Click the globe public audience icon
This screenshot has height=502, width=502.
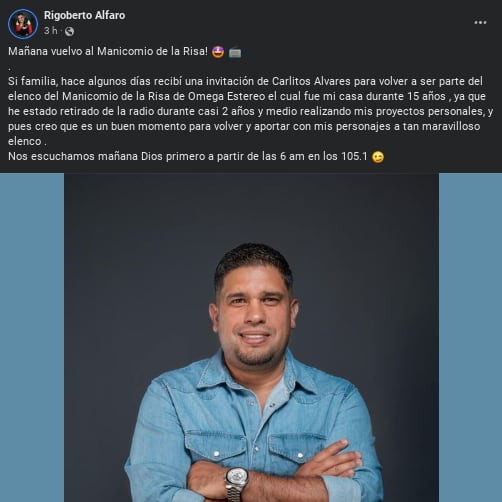(69, 31)
